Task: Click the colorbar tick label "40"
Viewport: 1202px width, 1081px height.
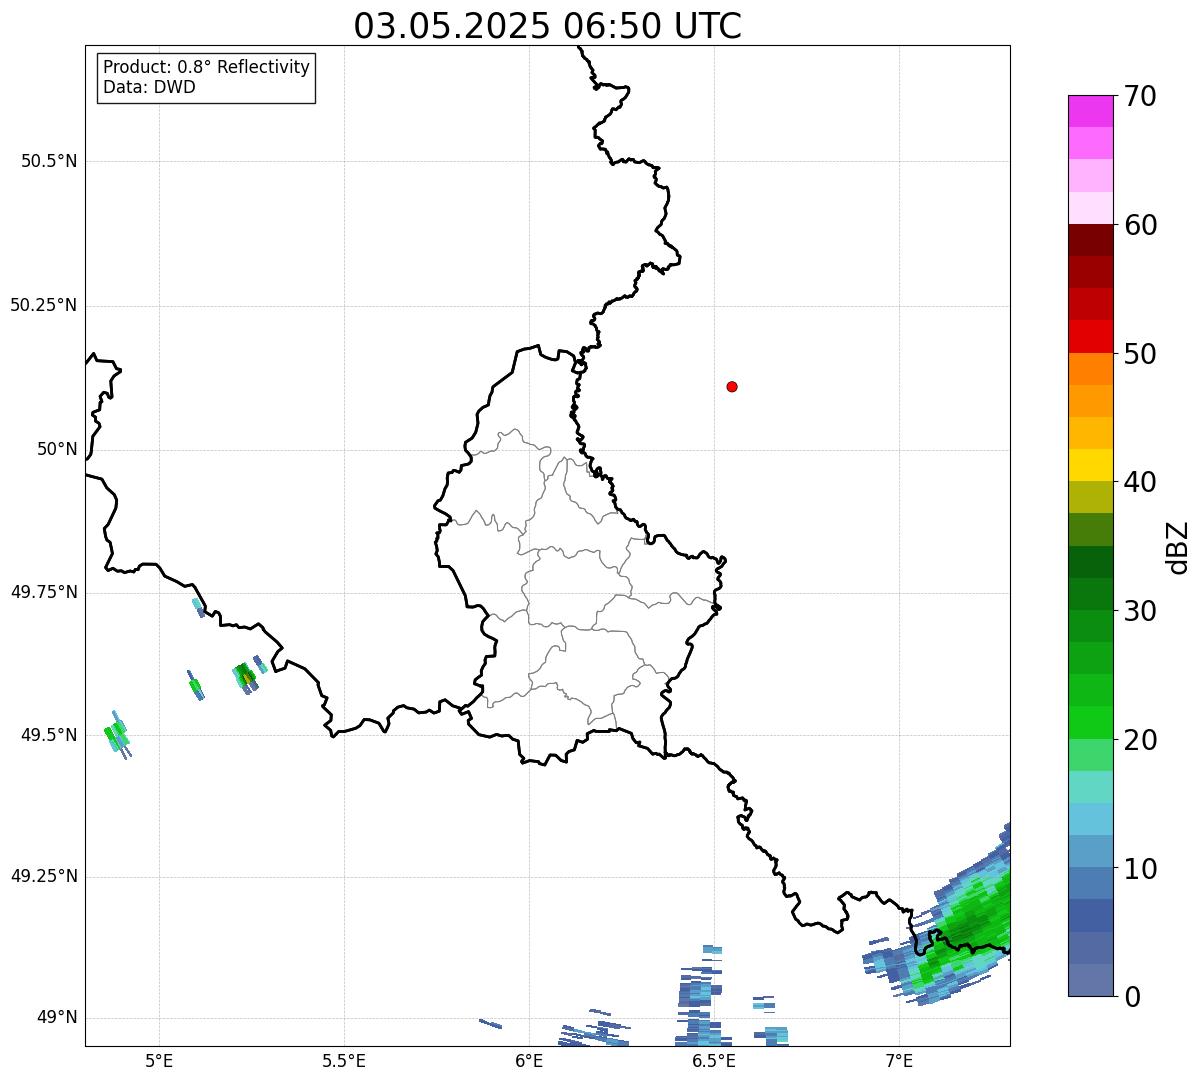Action: [x=1140, y=482]
